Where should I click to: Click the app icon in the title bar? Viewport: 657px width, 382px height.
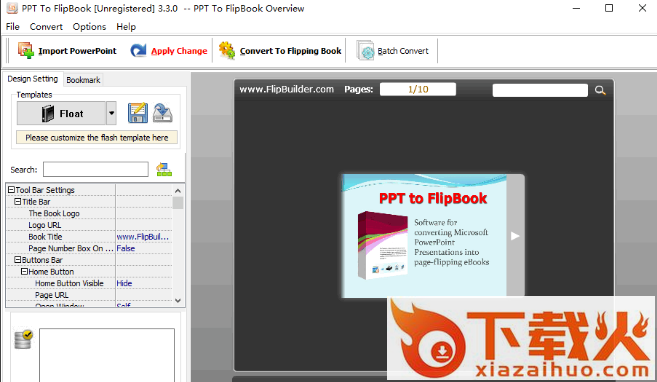(x=12, y=8)
